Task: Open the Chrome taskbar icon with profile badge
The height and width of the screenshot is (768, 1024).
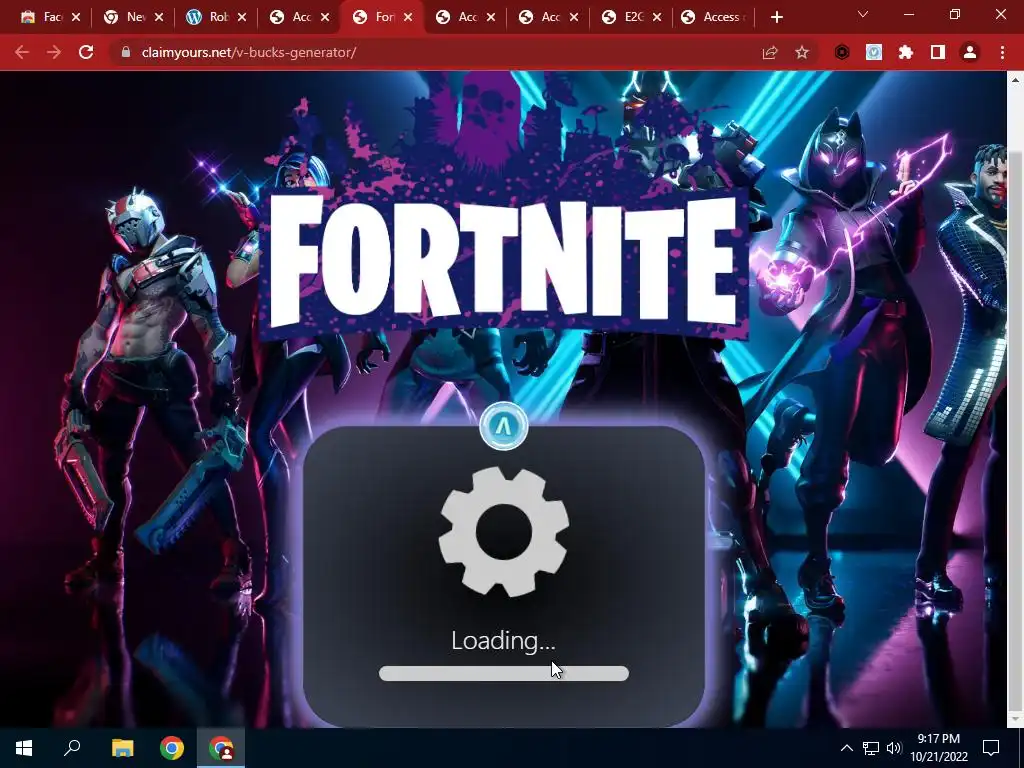Action: click(221, 748)
